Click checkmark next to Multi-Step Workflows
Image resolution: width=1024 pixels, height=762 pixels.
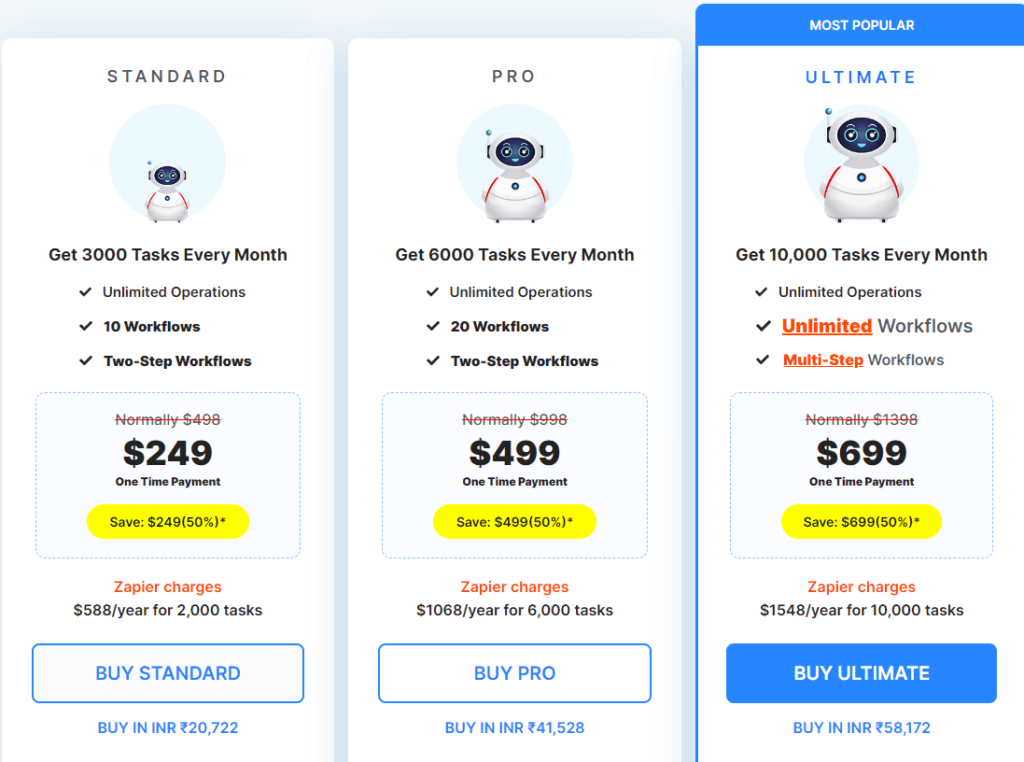[x=763, y=360]
